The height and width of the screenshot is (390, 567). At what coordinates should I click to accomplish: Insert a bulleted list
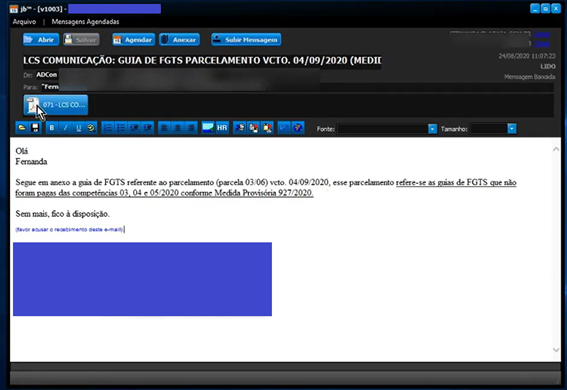(121, 128)
